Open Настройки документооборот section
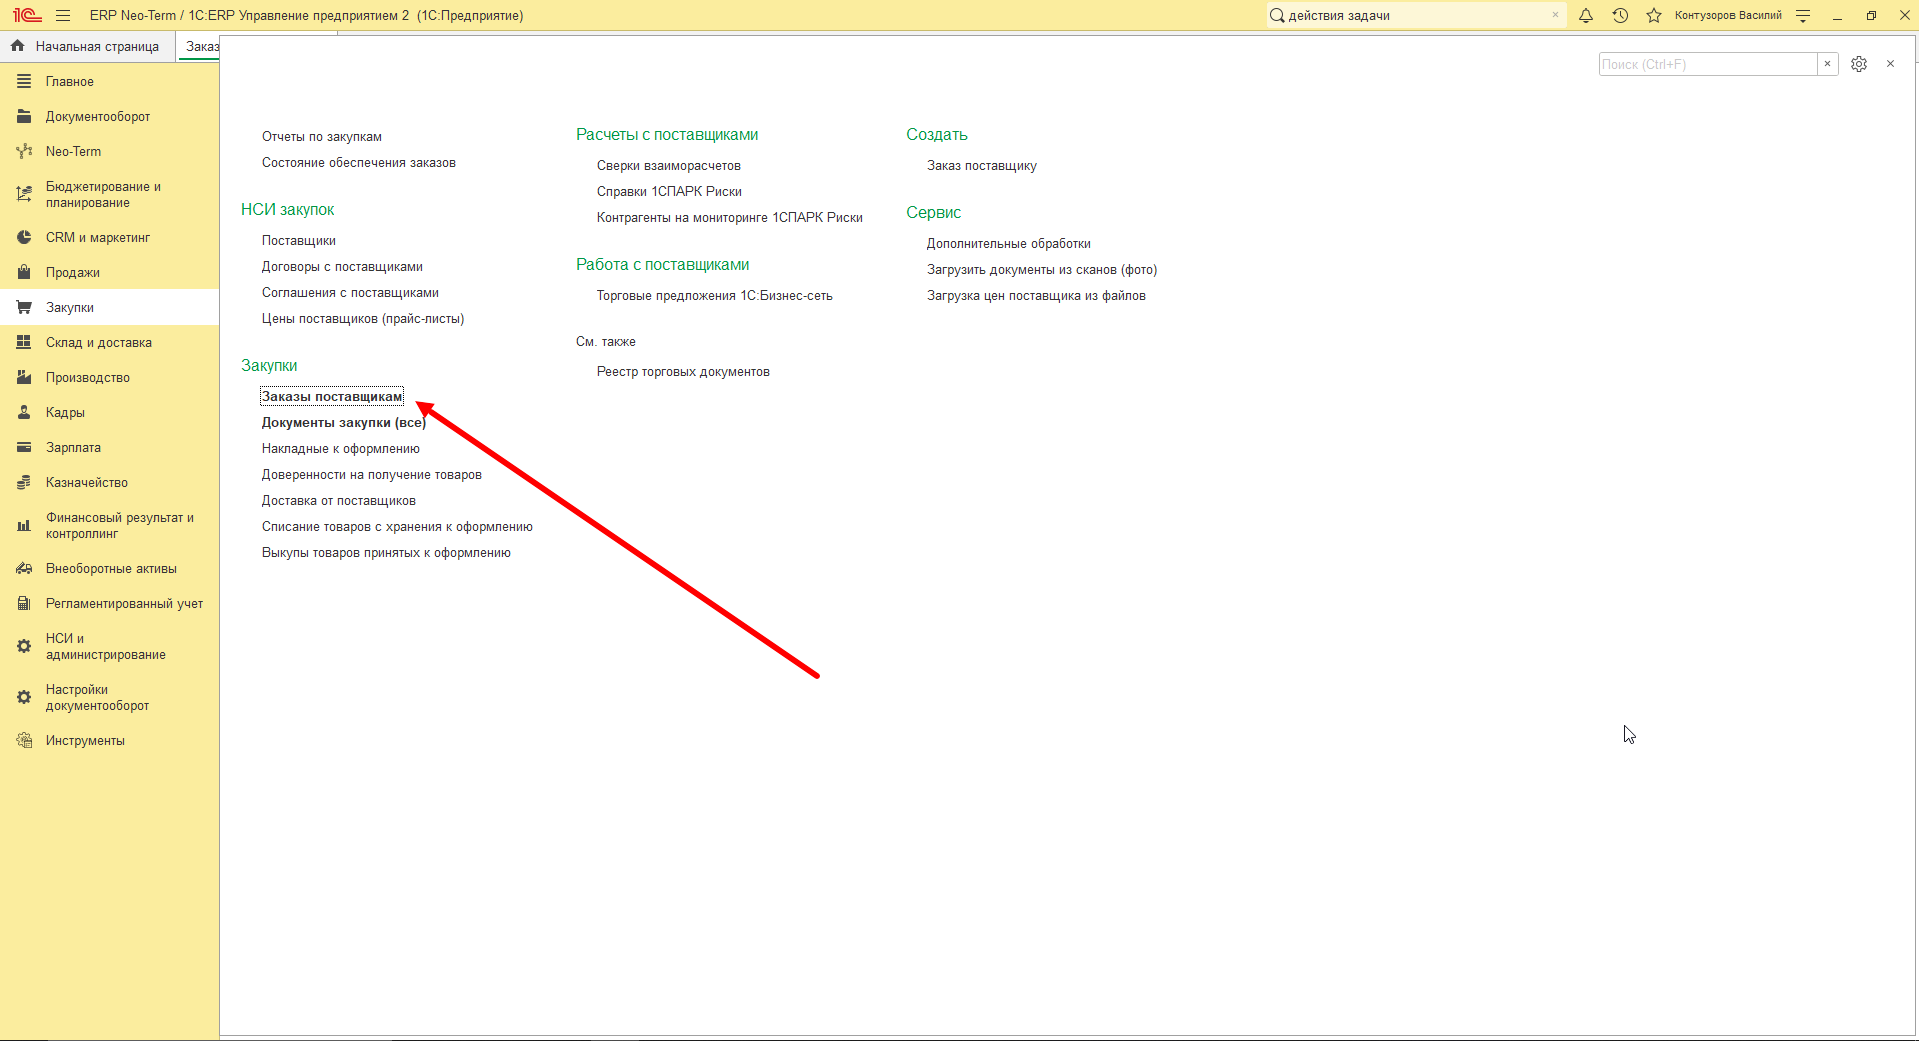 point(109,698)
